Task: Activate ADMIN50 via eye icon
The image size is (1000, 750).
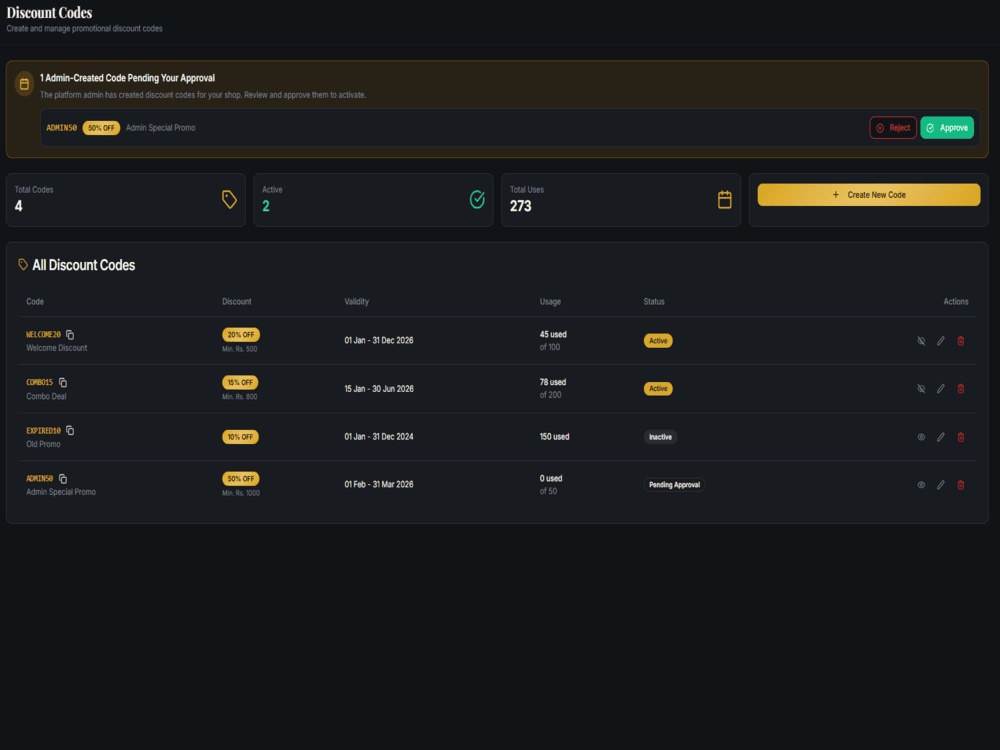Action: coord(922,485)
